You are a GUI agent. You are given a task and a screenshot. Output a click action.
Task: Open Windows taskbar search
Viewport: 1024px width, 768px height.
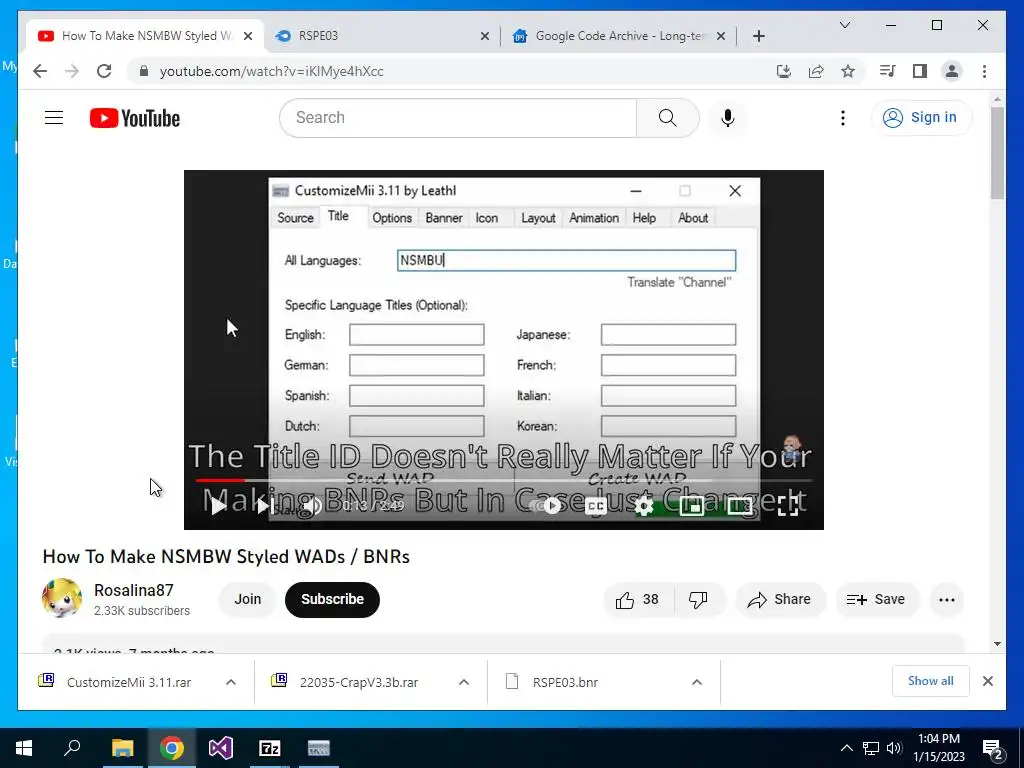click(x=72, y=748)
